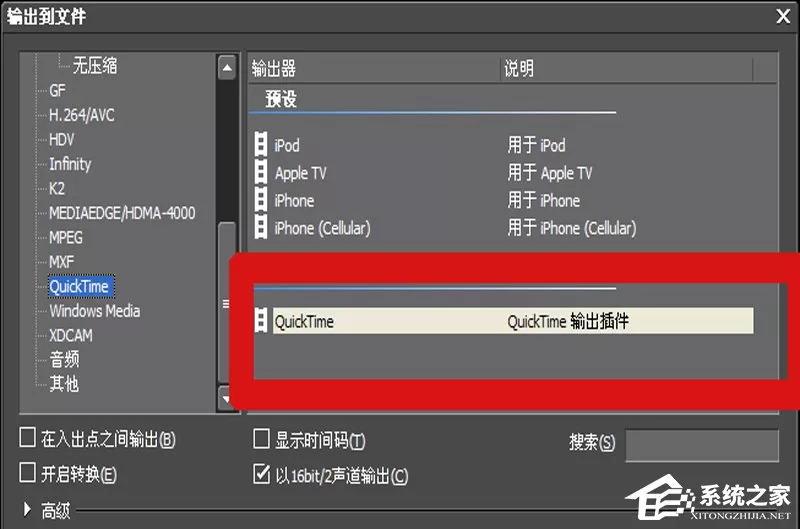800x529 pixels.
Task: Click the film icon beside iPod preset
Action: 261,145
